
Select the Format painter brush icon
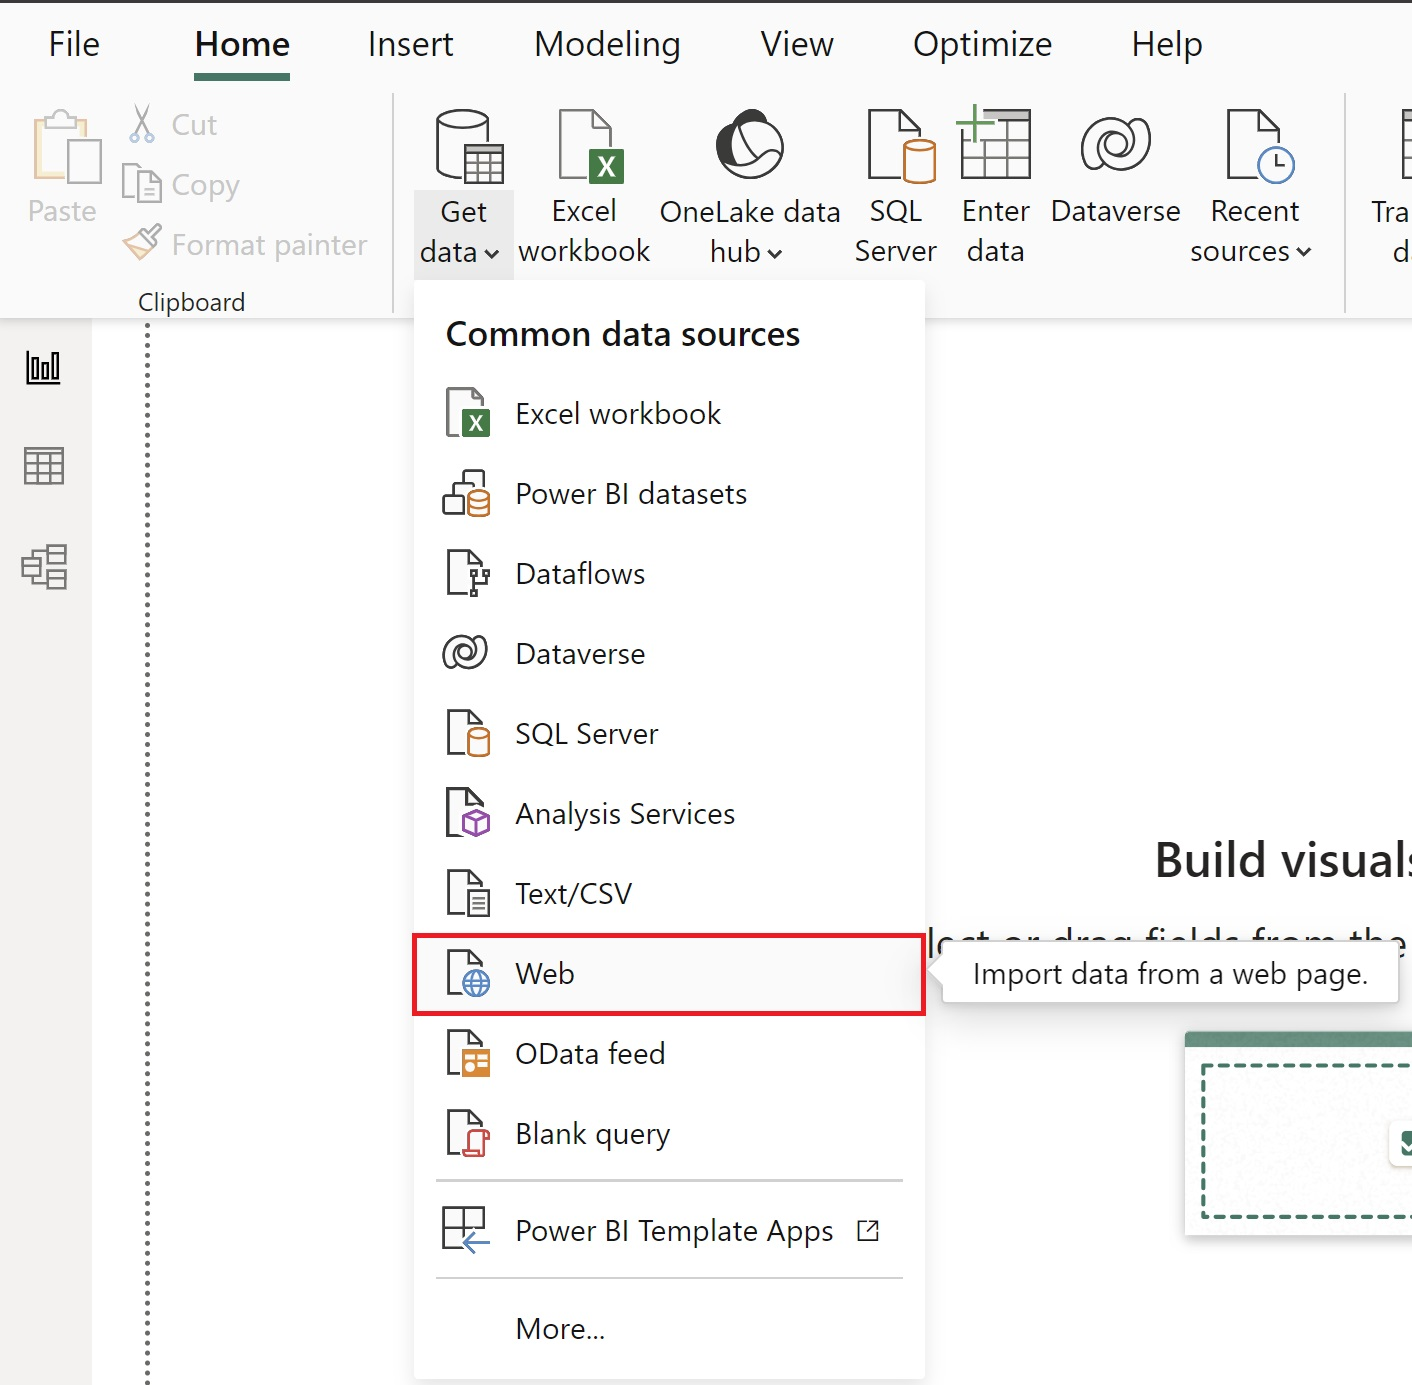142,243
